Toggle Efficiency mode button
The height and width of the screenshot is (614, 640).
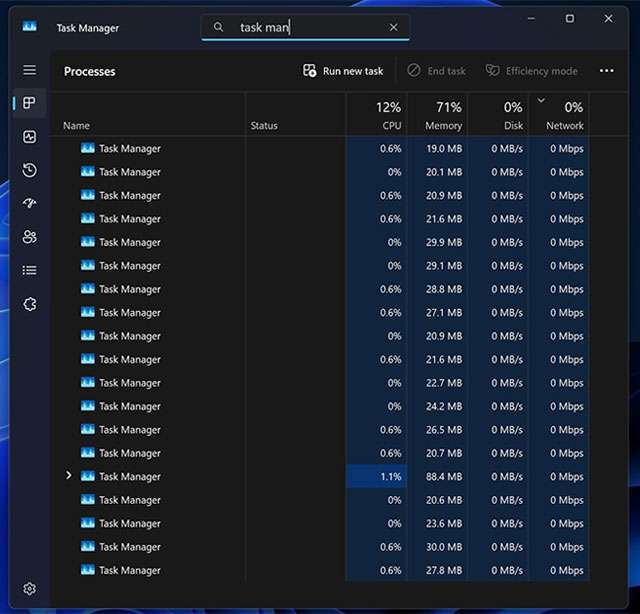coord(532,71)
